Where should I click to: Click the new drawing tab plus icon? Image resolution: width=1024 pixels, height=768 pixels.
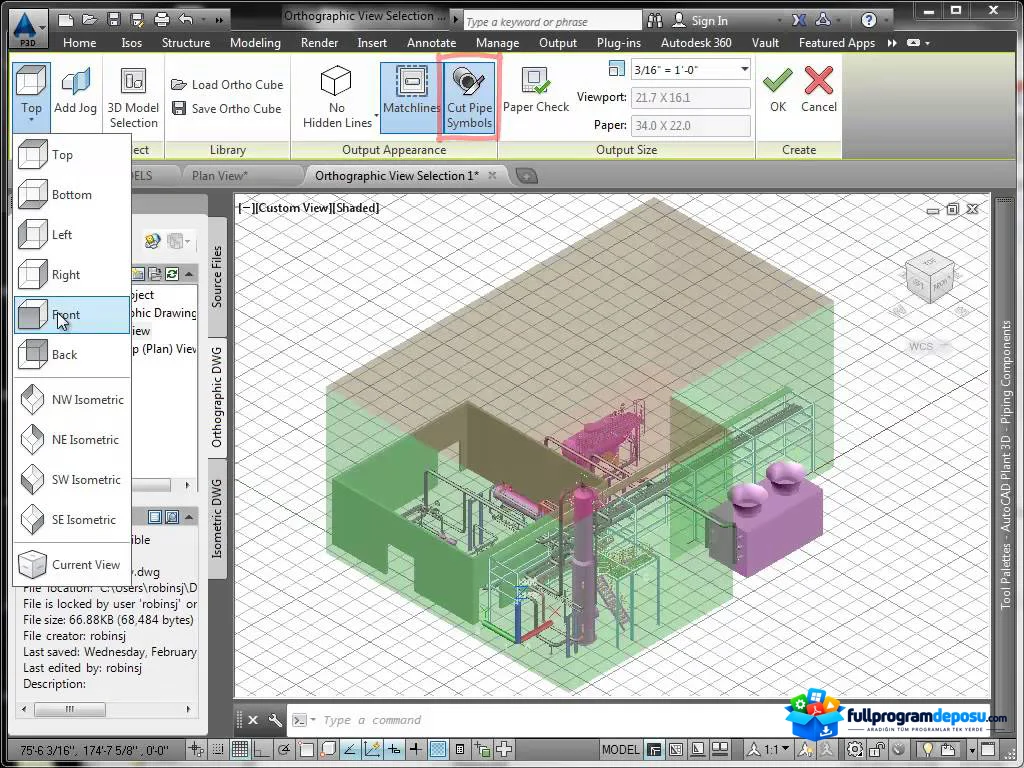pos(526,175)
